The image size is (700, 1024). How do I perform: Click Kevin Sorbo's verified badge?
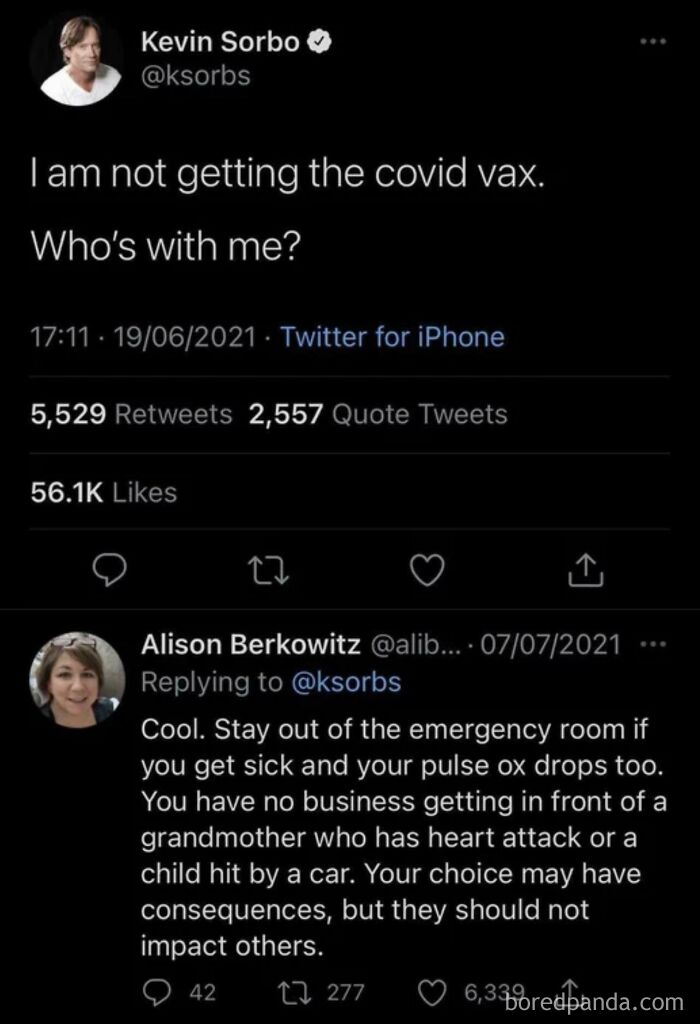pyautogui.click(x=318, y=41)
